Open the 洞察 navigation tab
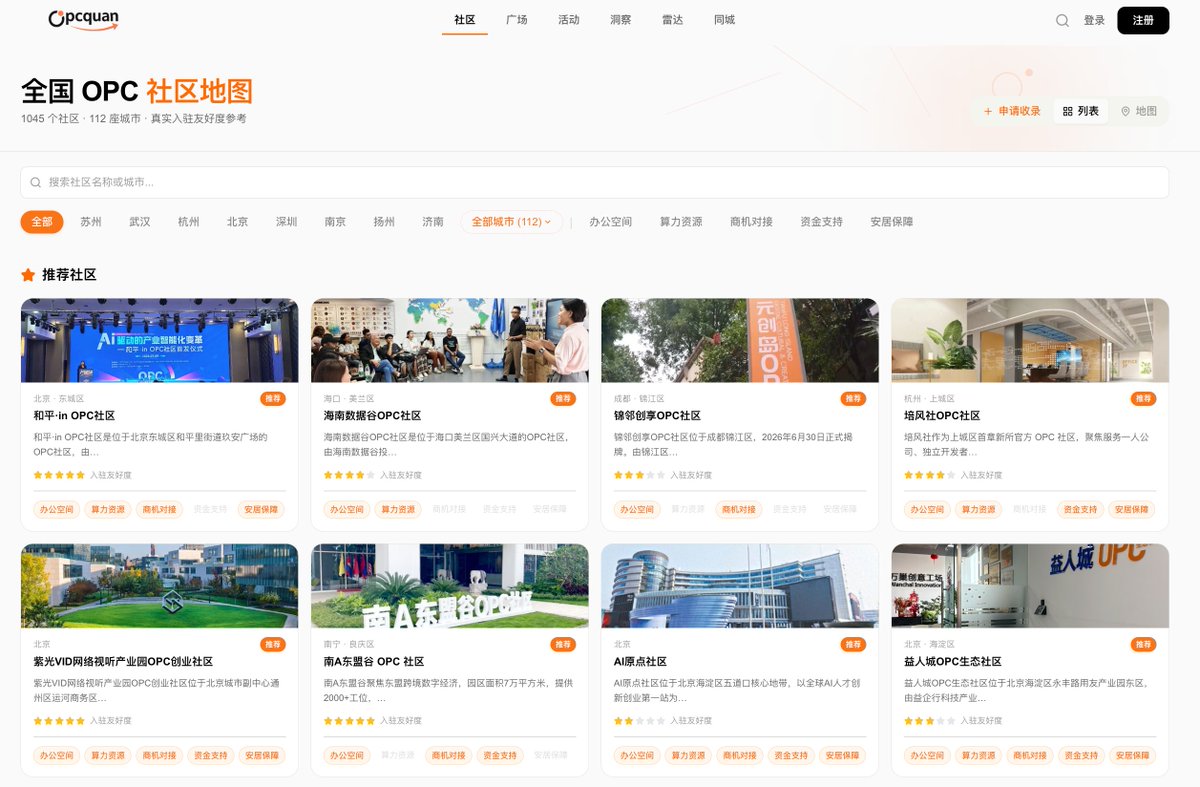 click(x=621, y=20)
